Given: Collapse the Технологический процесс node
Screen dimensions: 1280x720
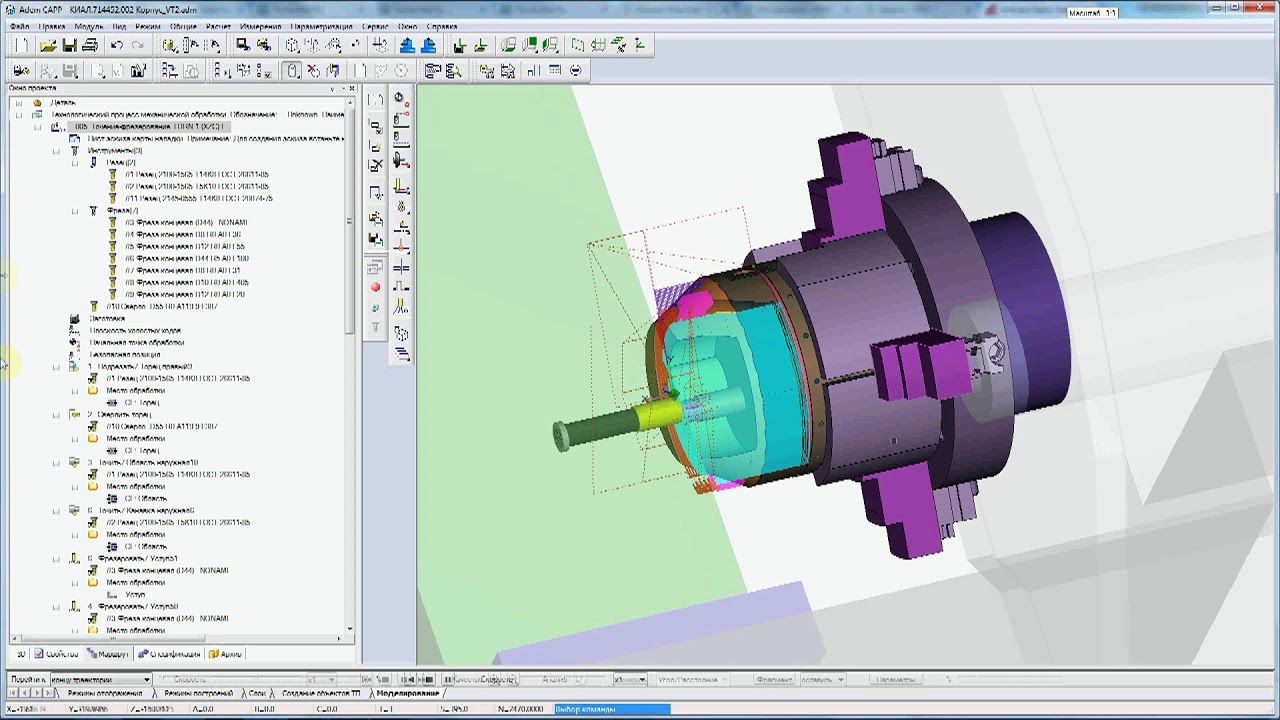Looking at the screenshot, I should coord(19,115).
